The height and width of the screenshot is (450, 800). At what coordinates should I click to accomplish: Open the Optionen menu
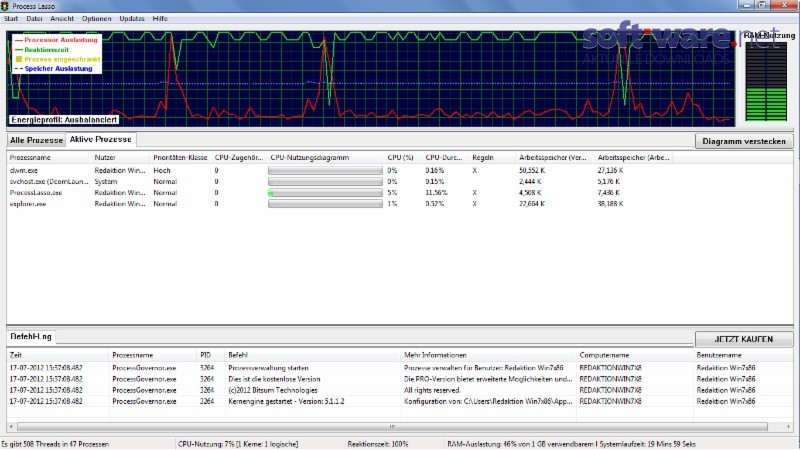[96, 18]
